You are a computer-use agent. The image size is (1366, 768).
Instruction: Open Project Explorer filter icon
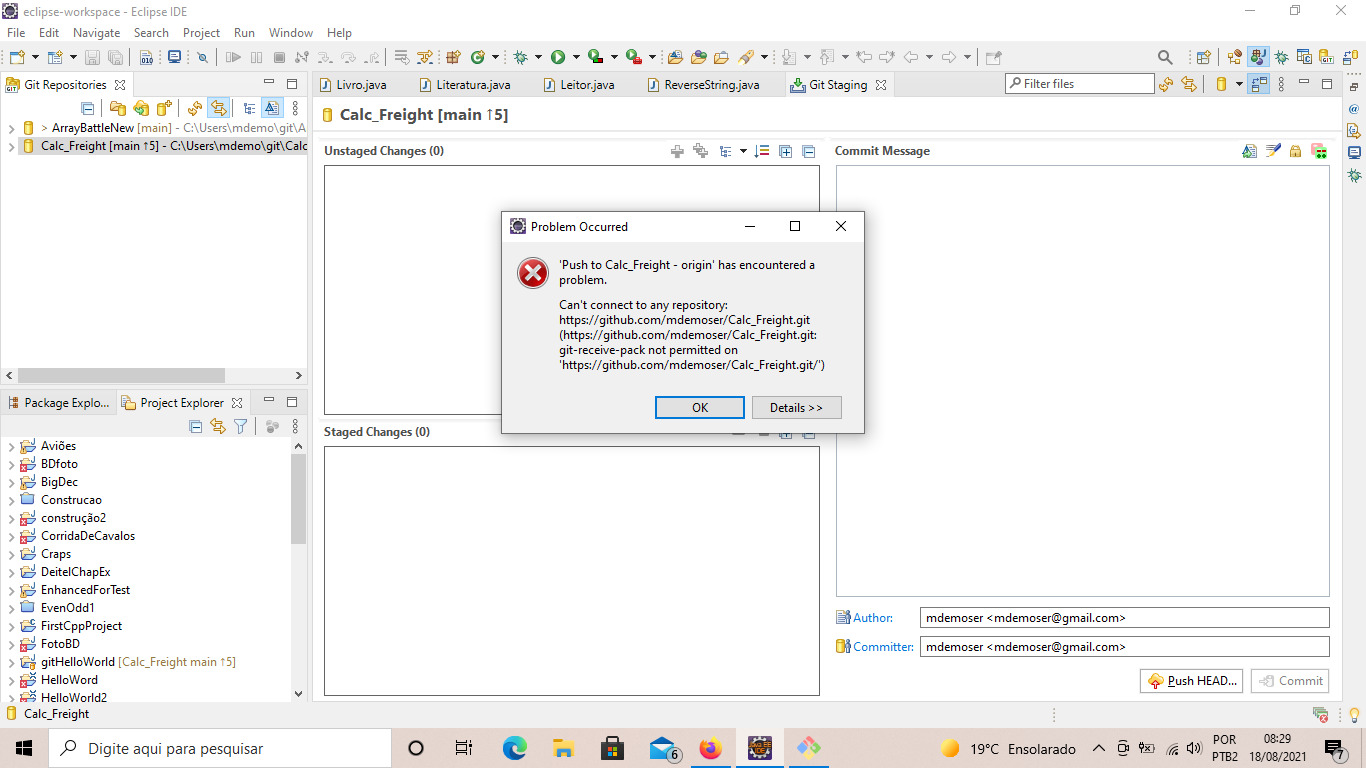pyautogui.click(x=240, y=427)
